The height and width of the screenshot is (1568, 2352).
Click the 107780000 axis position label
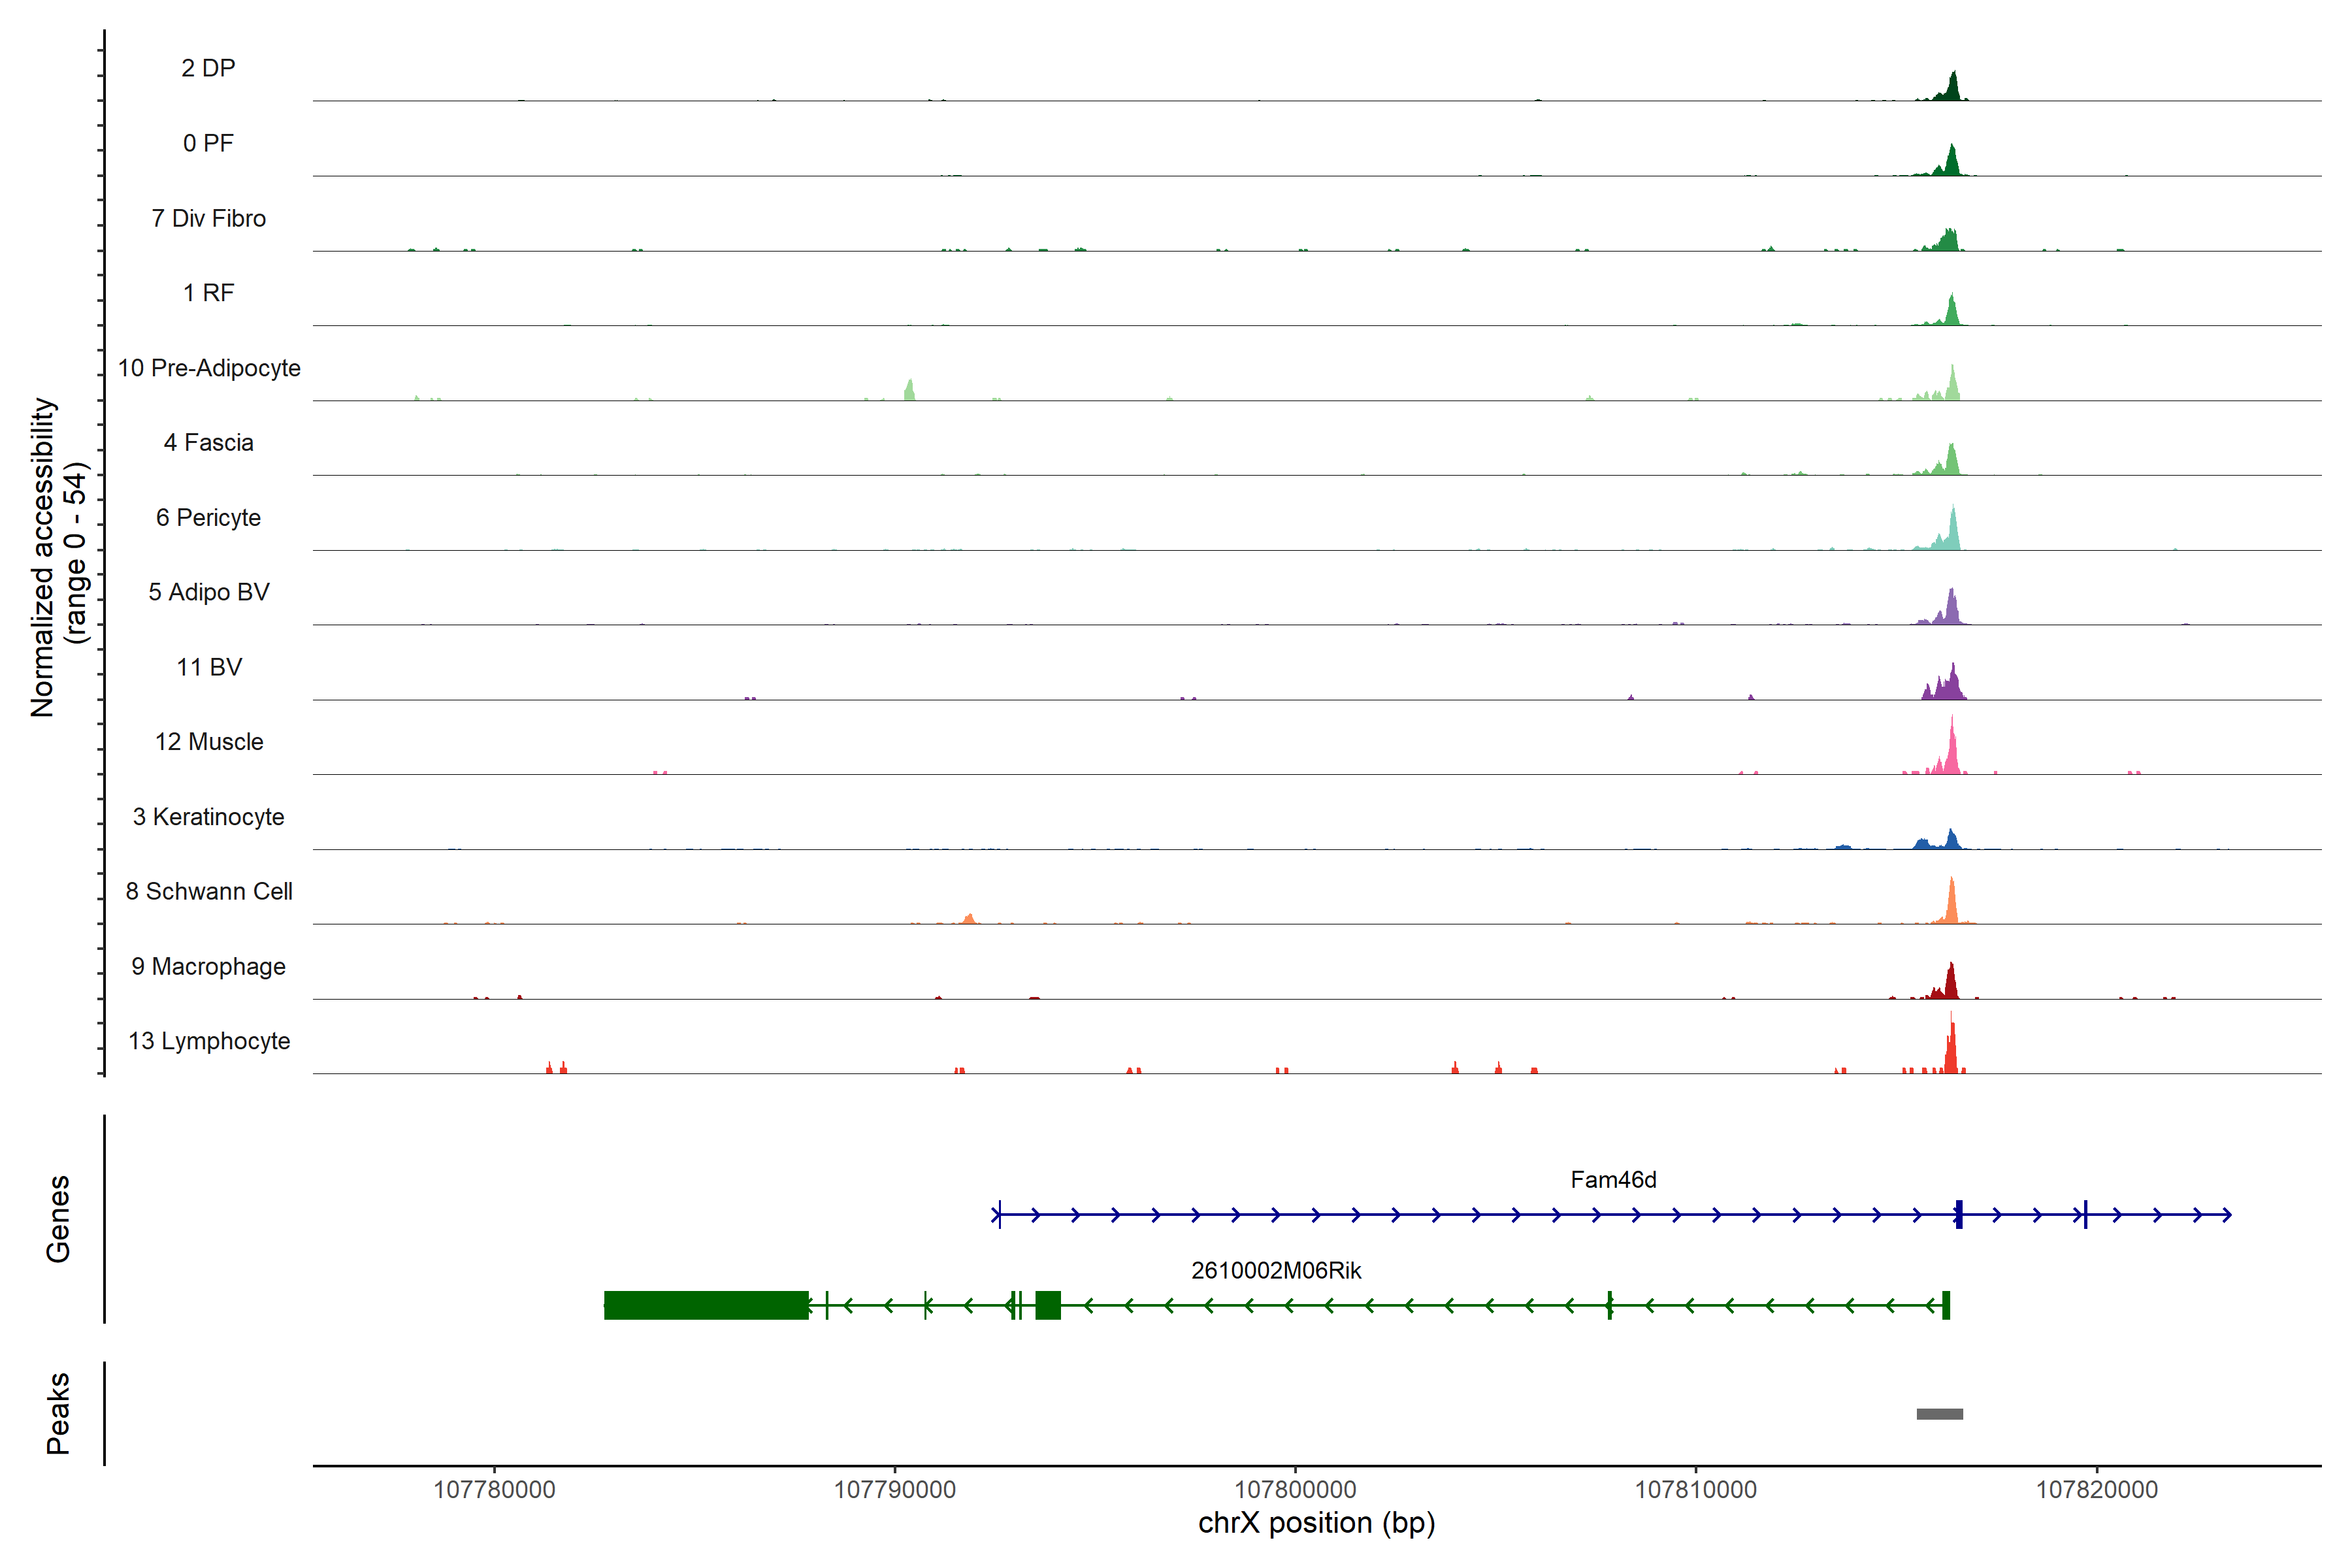[x=494, y=1490]
